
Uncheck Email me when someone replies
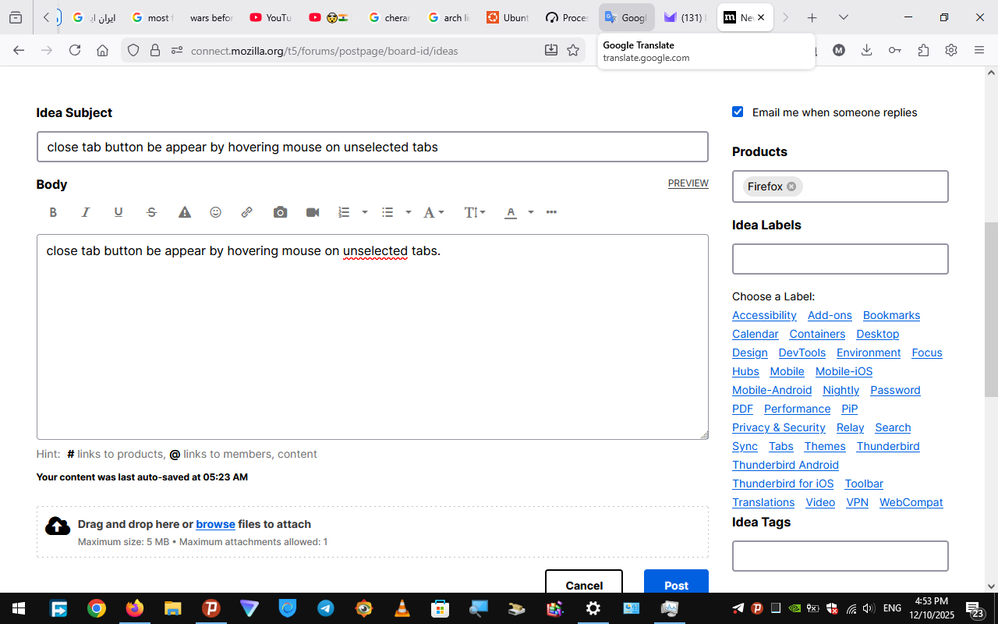tap(738, 112)
